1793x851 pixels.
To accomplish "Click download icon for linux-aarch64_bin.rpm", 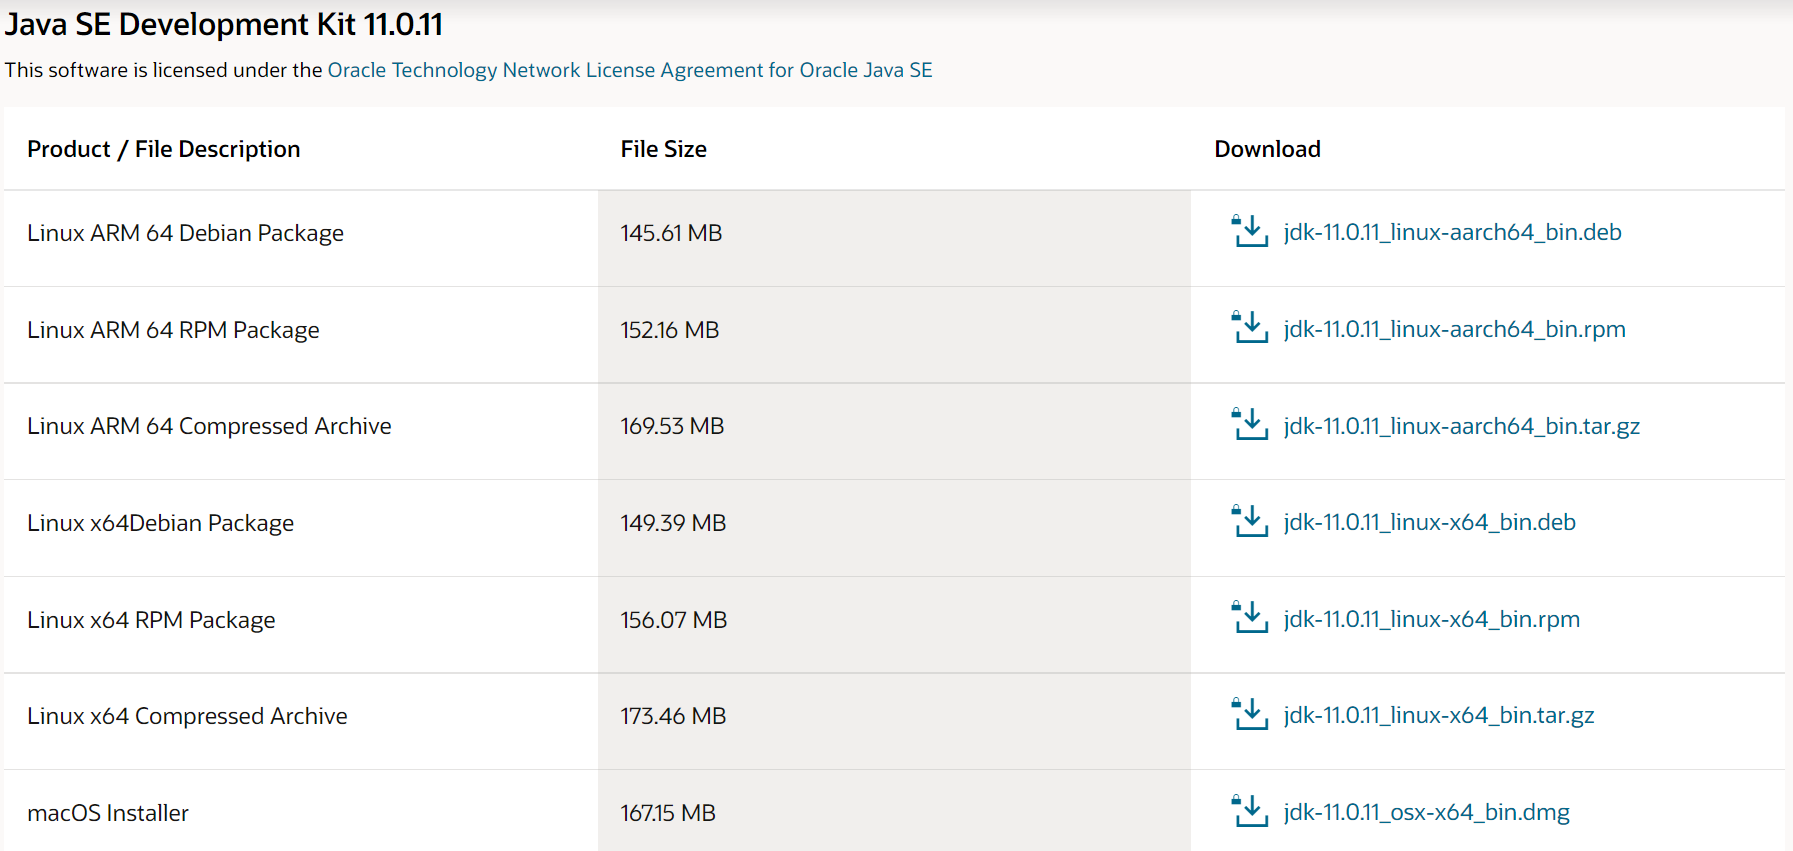I will (1249, 328).
